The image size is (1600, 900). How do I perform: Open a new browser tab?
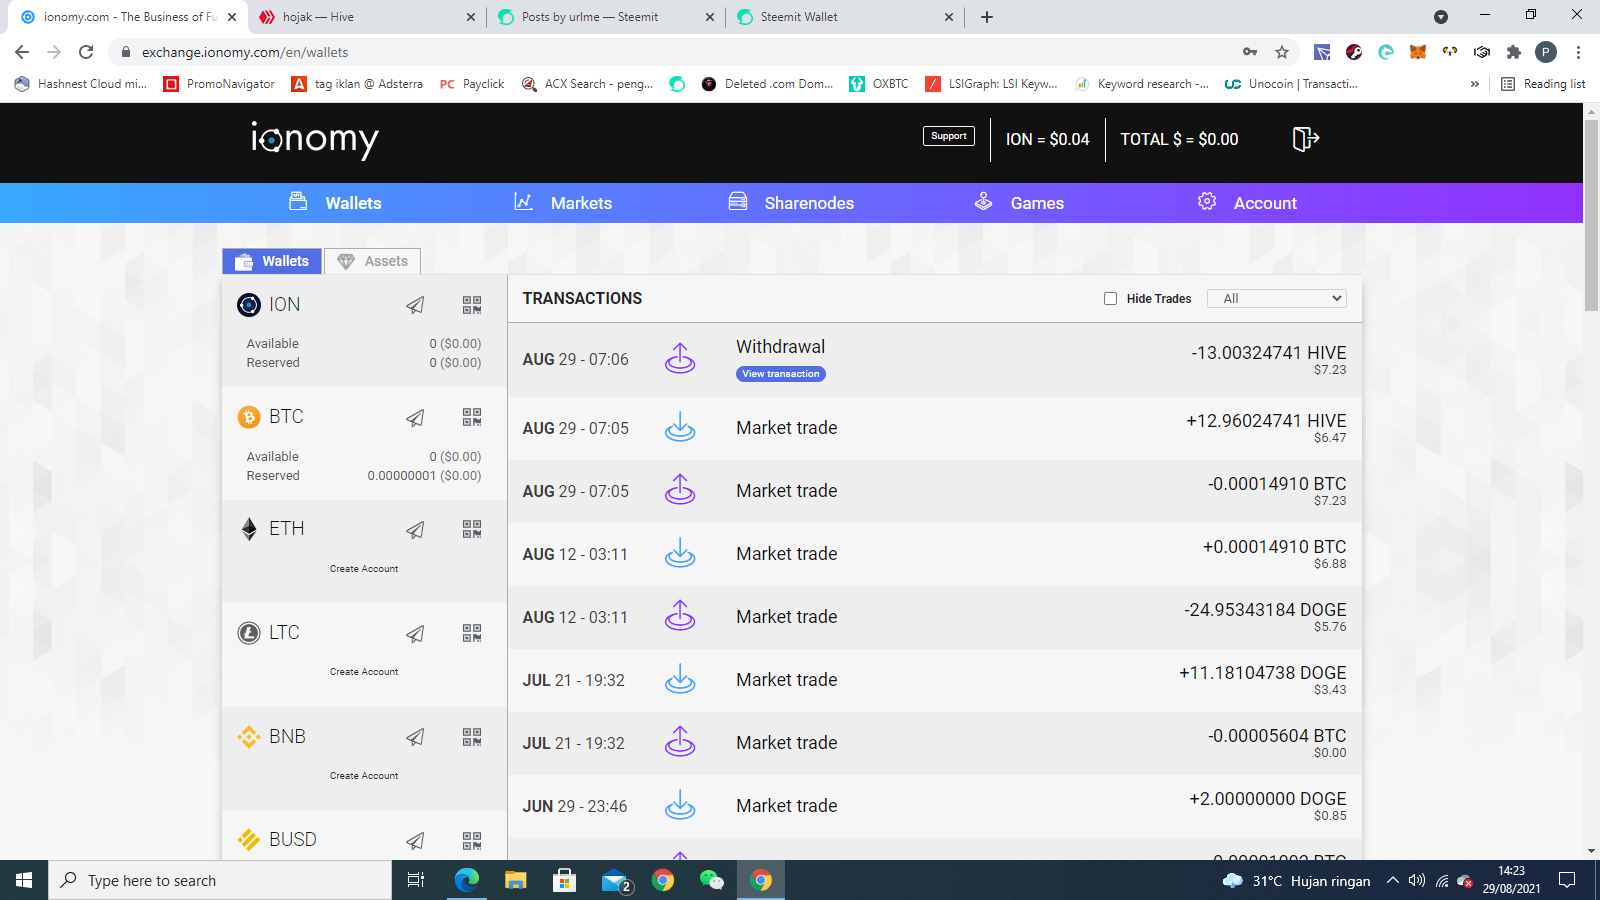coord(987,17)
